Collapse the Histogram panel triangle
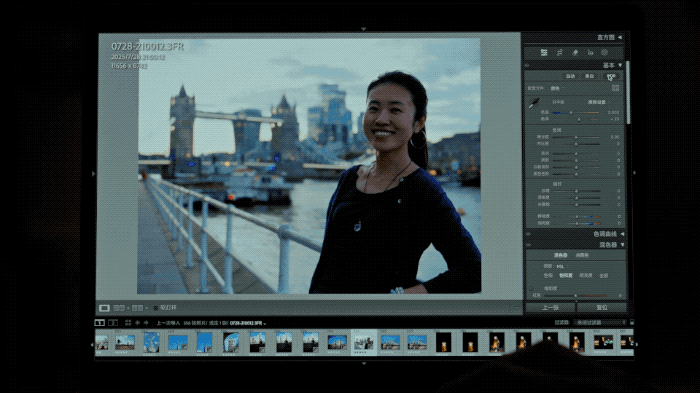The width and height of the screenshot is (700, 393). [620, 38]
